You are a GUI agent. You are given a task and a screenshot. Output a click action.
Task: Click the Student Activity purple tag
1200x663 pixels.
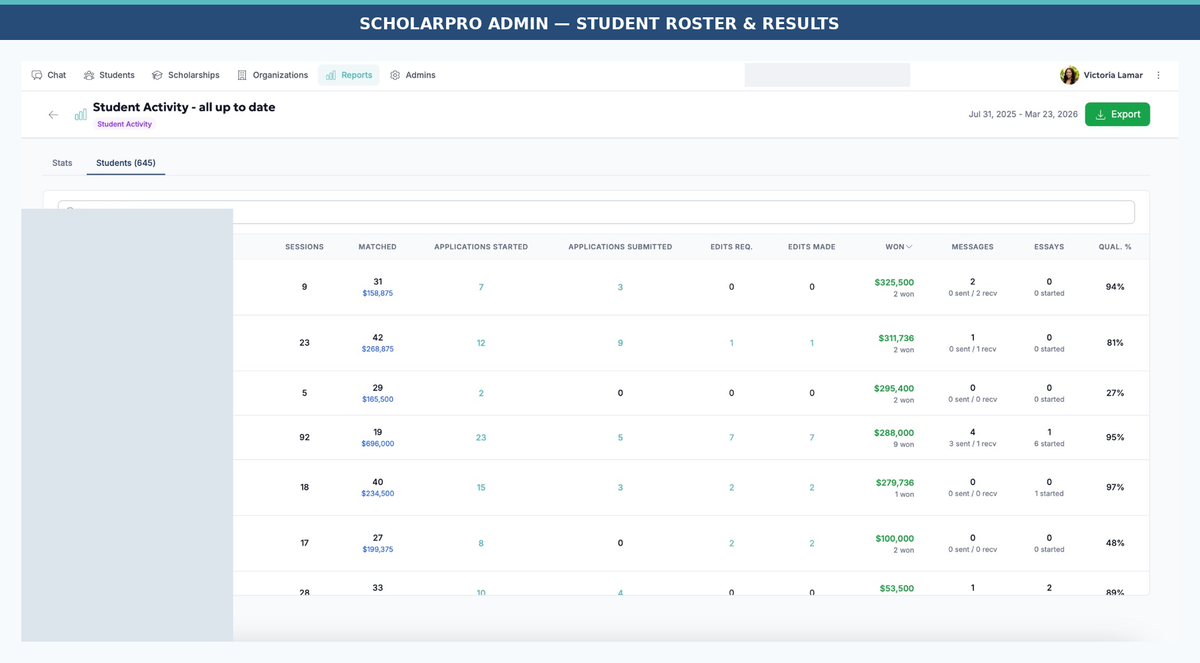tap(125, 124)
